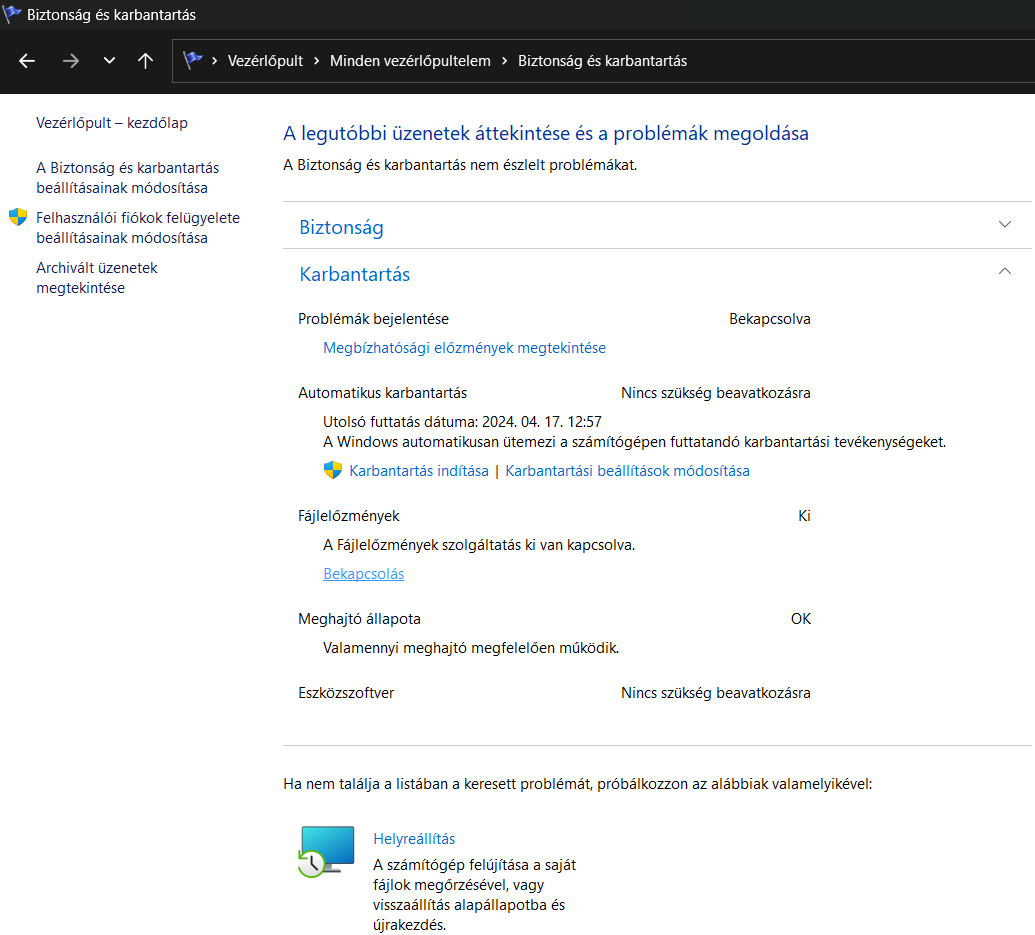This screenshot has width=1035, height=935.
Task: Open Felhasználói fiókok felügyelete beállításainak módosítása
Action: (x=138, y=228)
